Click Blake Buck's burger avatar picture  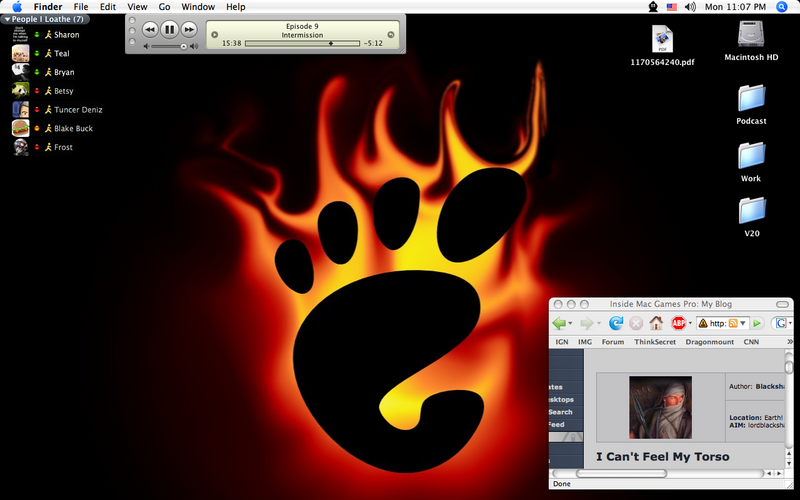point(20,128)
